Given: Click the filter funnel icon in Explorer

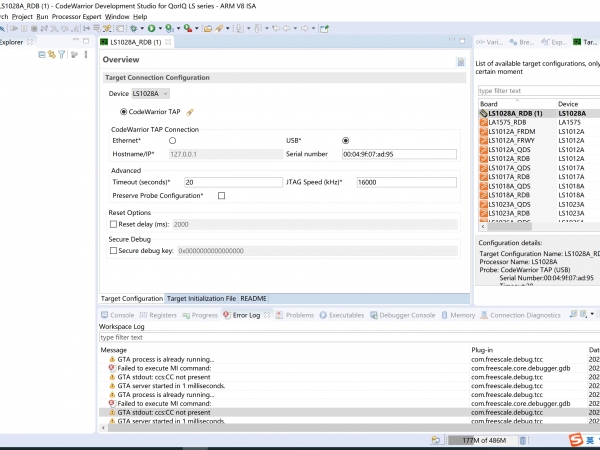Looking at the screenshot, I should point(62,55).
